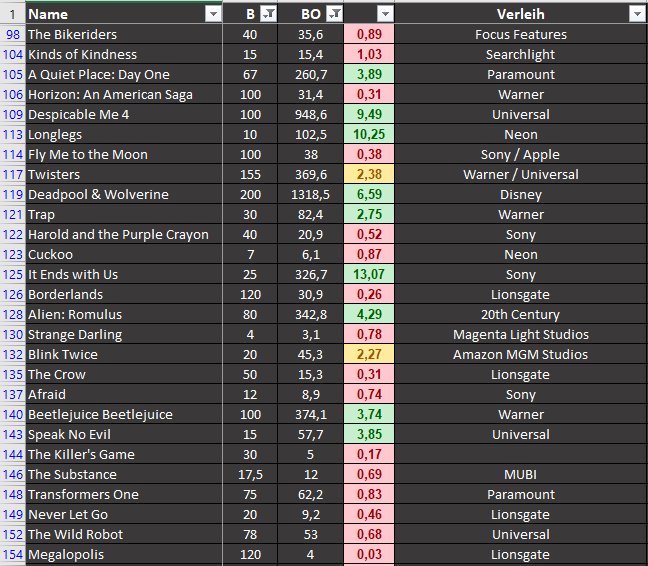
Task: Click the cell 'A Quiet Place: Day One'
Action: [124, 74]
